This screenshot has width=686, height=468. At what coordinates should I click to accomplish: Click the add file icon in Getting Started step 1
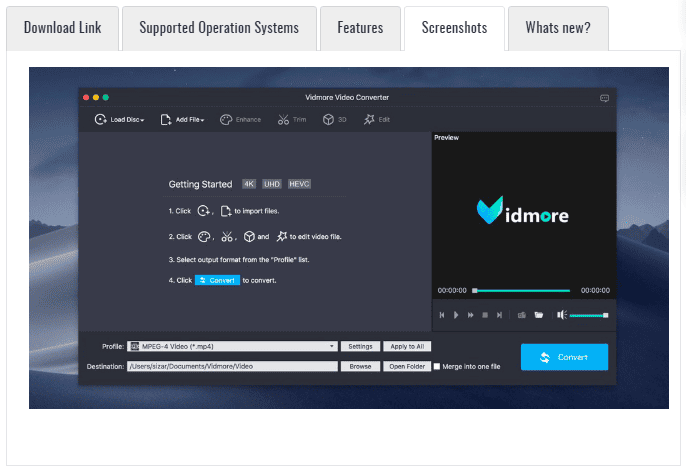(x=225, y=211)
